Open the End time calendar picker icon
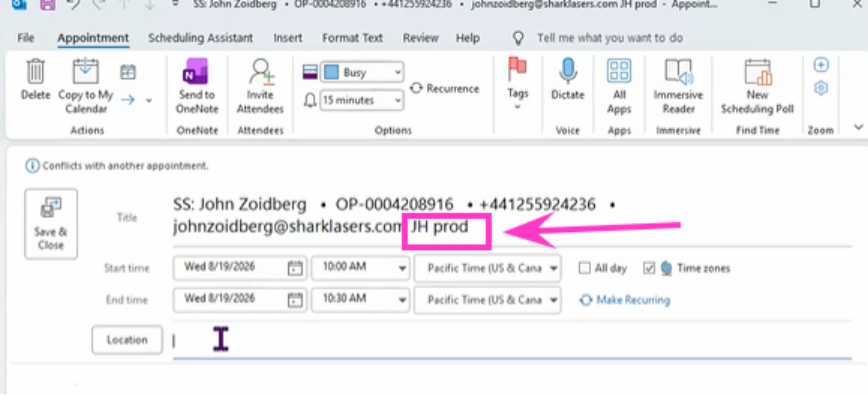 [296, 300]
